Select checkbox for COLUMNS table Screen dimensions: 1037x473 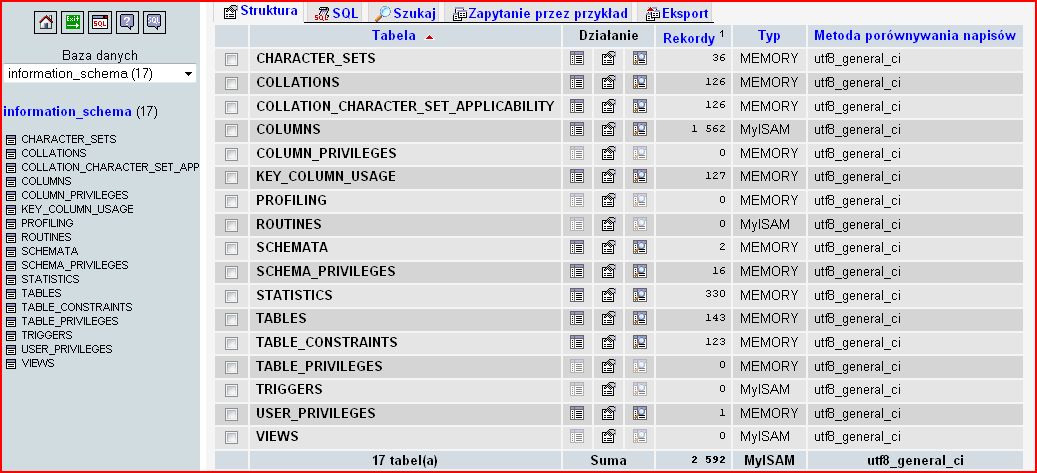coord(231,130)
